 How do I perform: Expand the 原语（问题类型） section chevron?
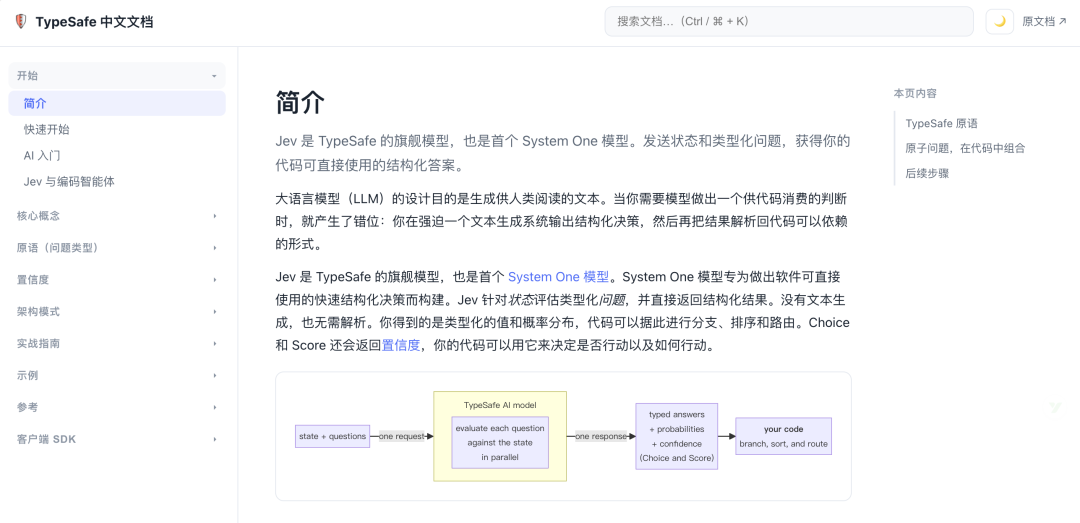214,248
